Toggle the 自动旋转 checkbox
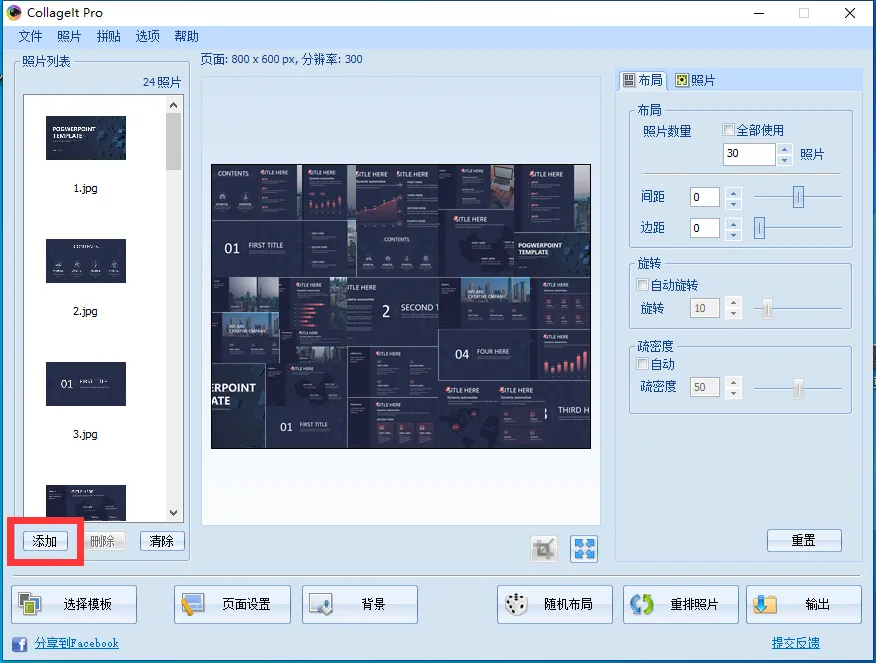This screenshot has width=876, height=663. [642, 285]
